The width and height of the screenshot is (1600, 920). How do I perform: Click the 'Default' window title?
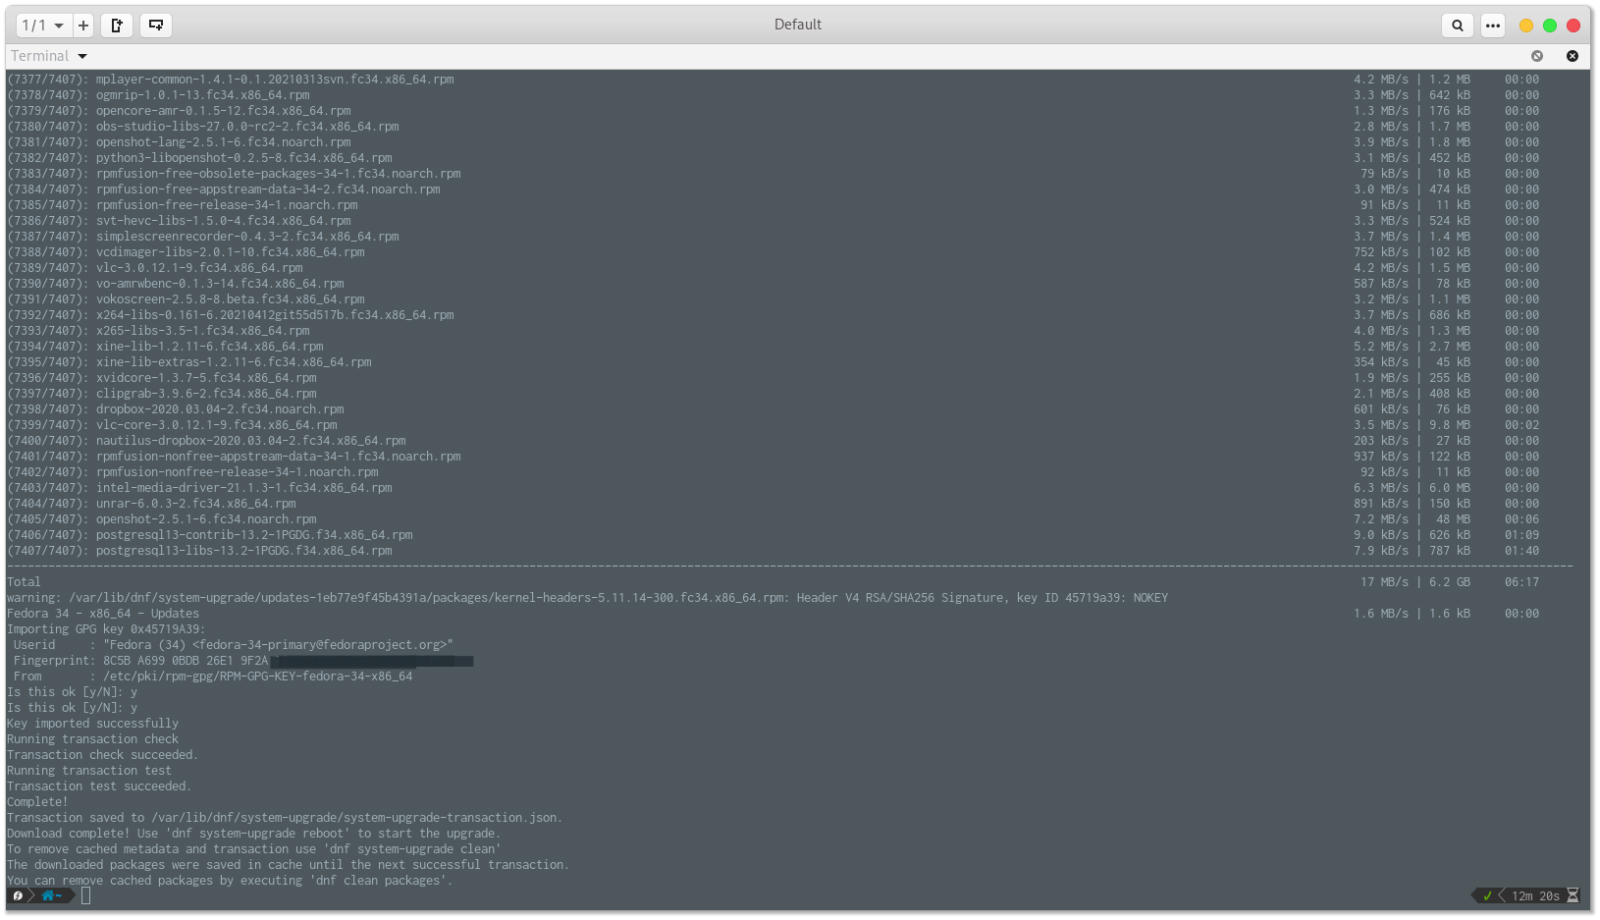coord(798,25)
